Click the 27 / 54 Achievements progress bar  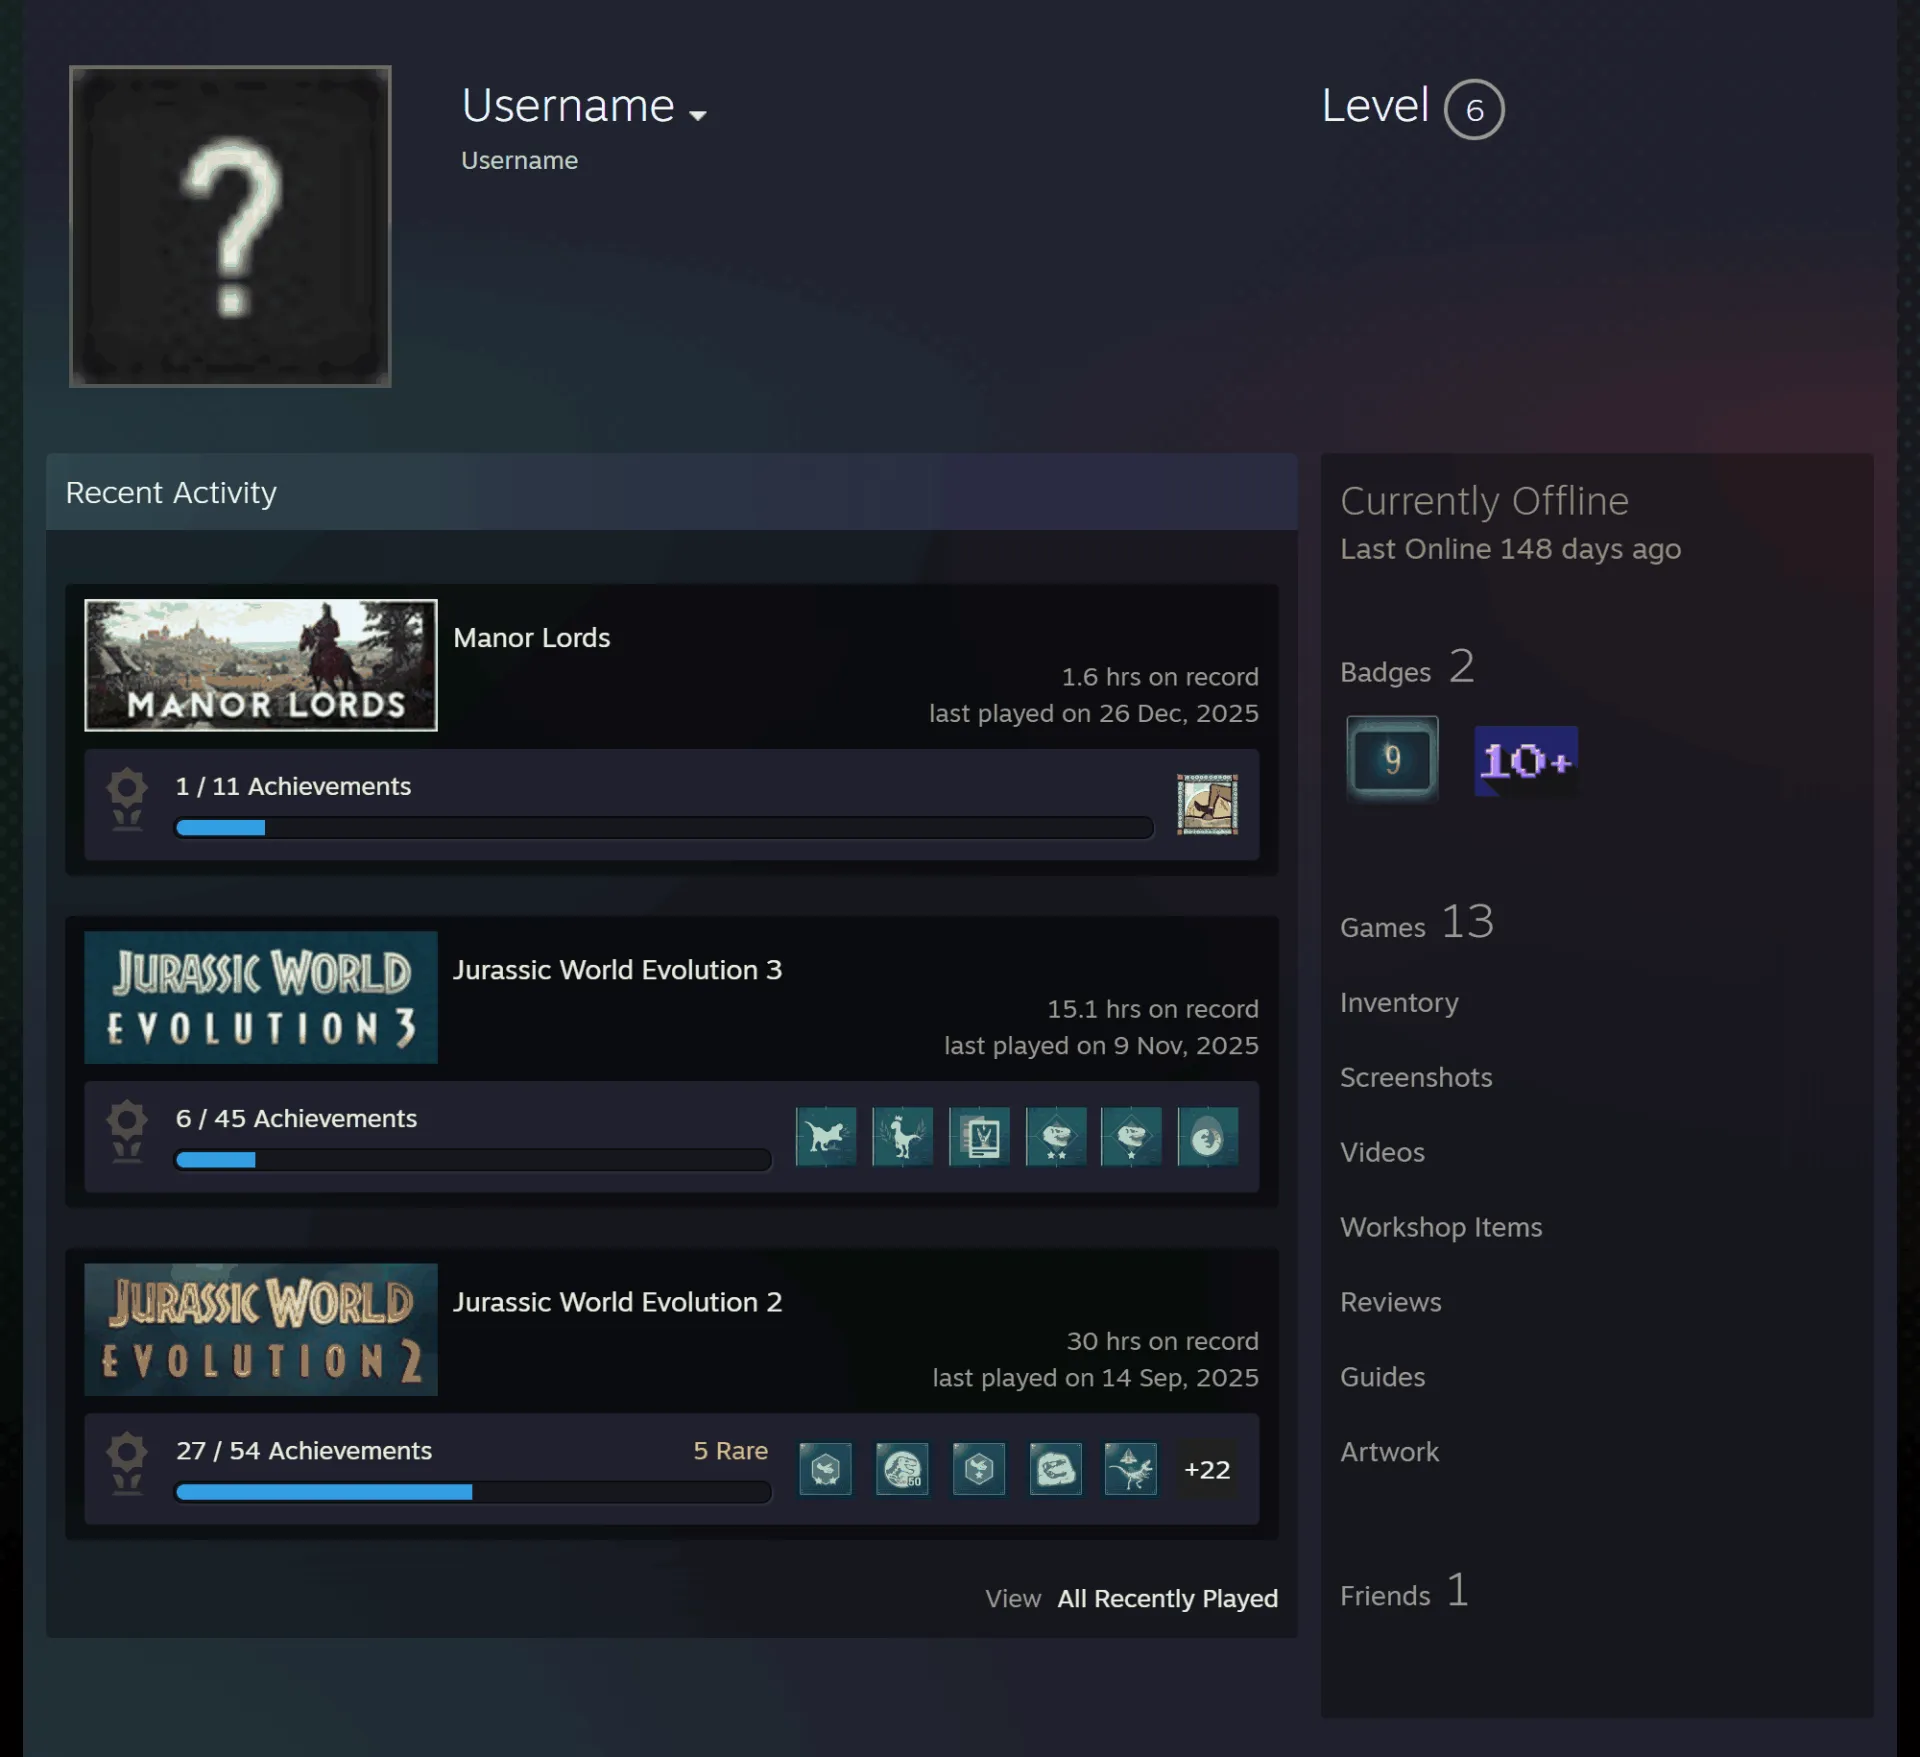(x=473, y=1492)
